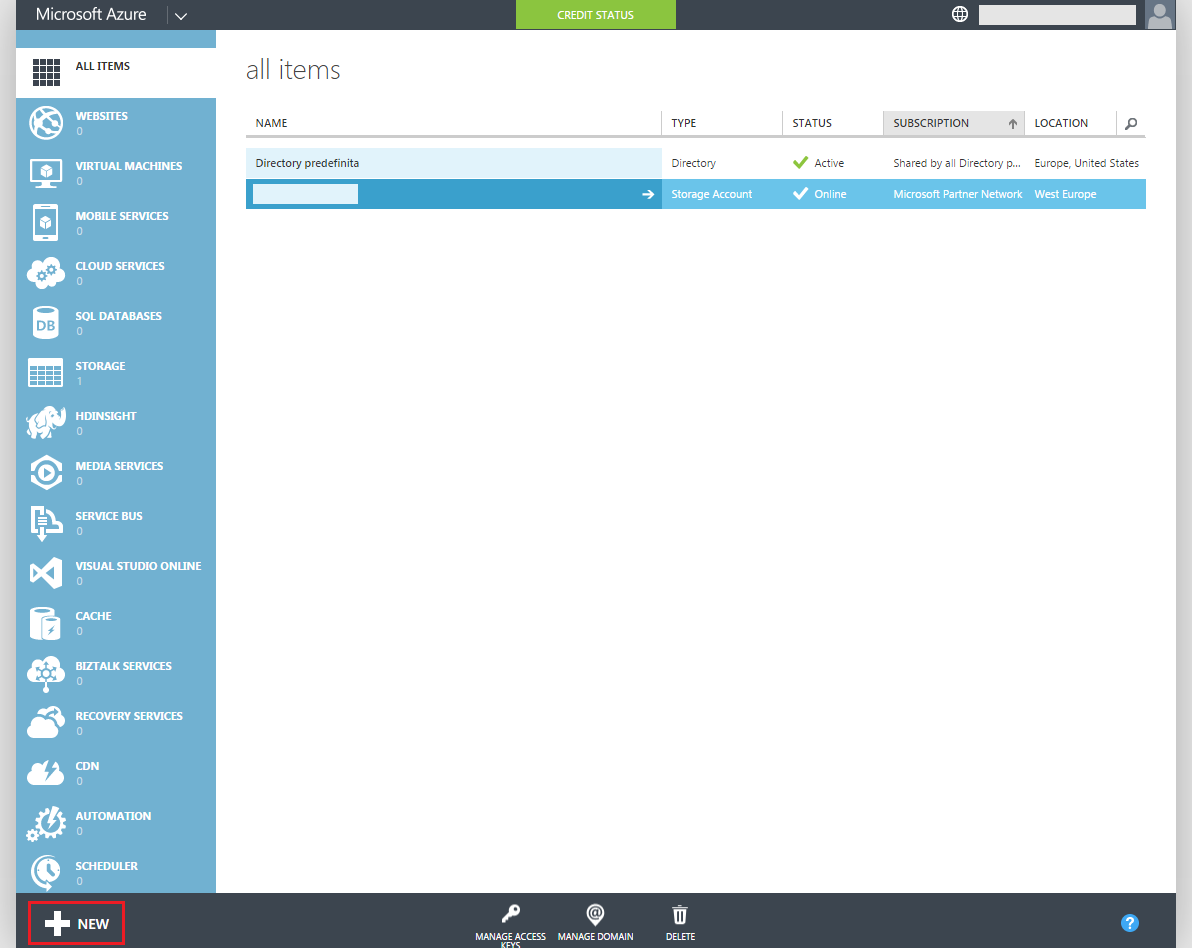Click the table search magnifier icon
This screenshot has width=1192, height=948.
click(1131, 123)
